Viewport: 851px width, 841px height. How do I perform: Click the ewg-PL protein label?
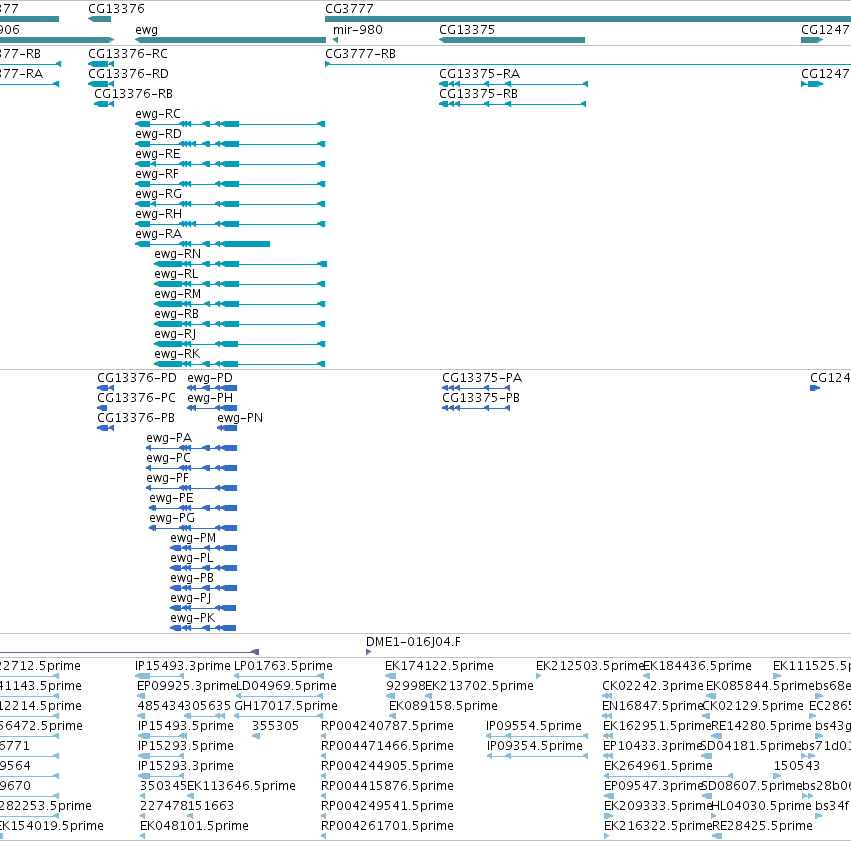(192, 559)
